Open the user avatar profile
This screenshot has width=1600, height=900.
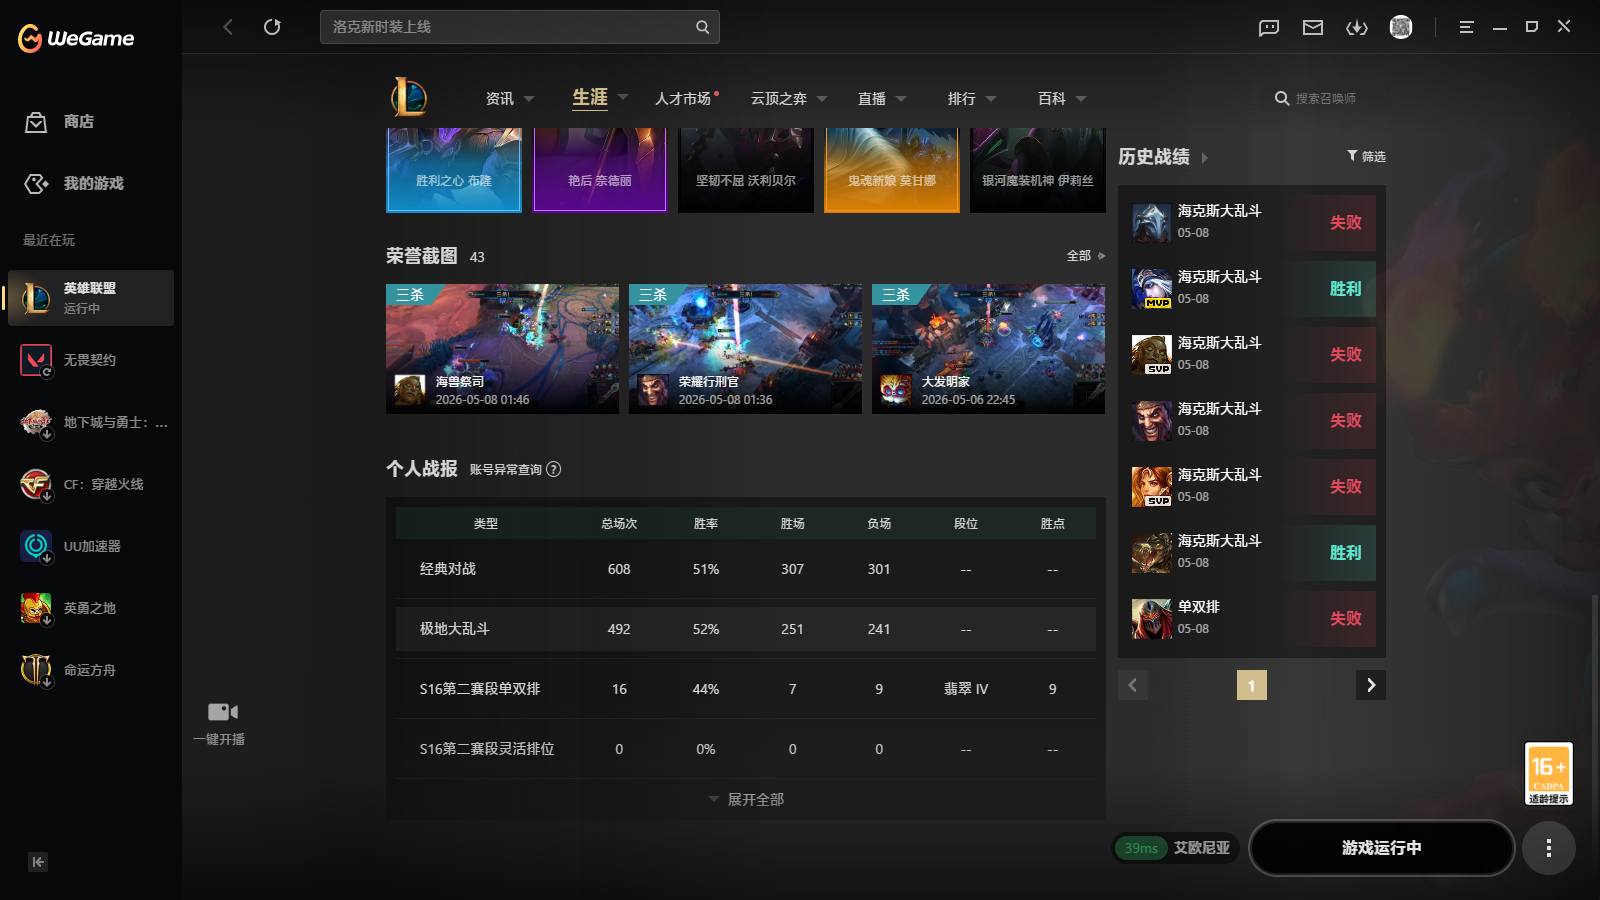click(1401, 27)
